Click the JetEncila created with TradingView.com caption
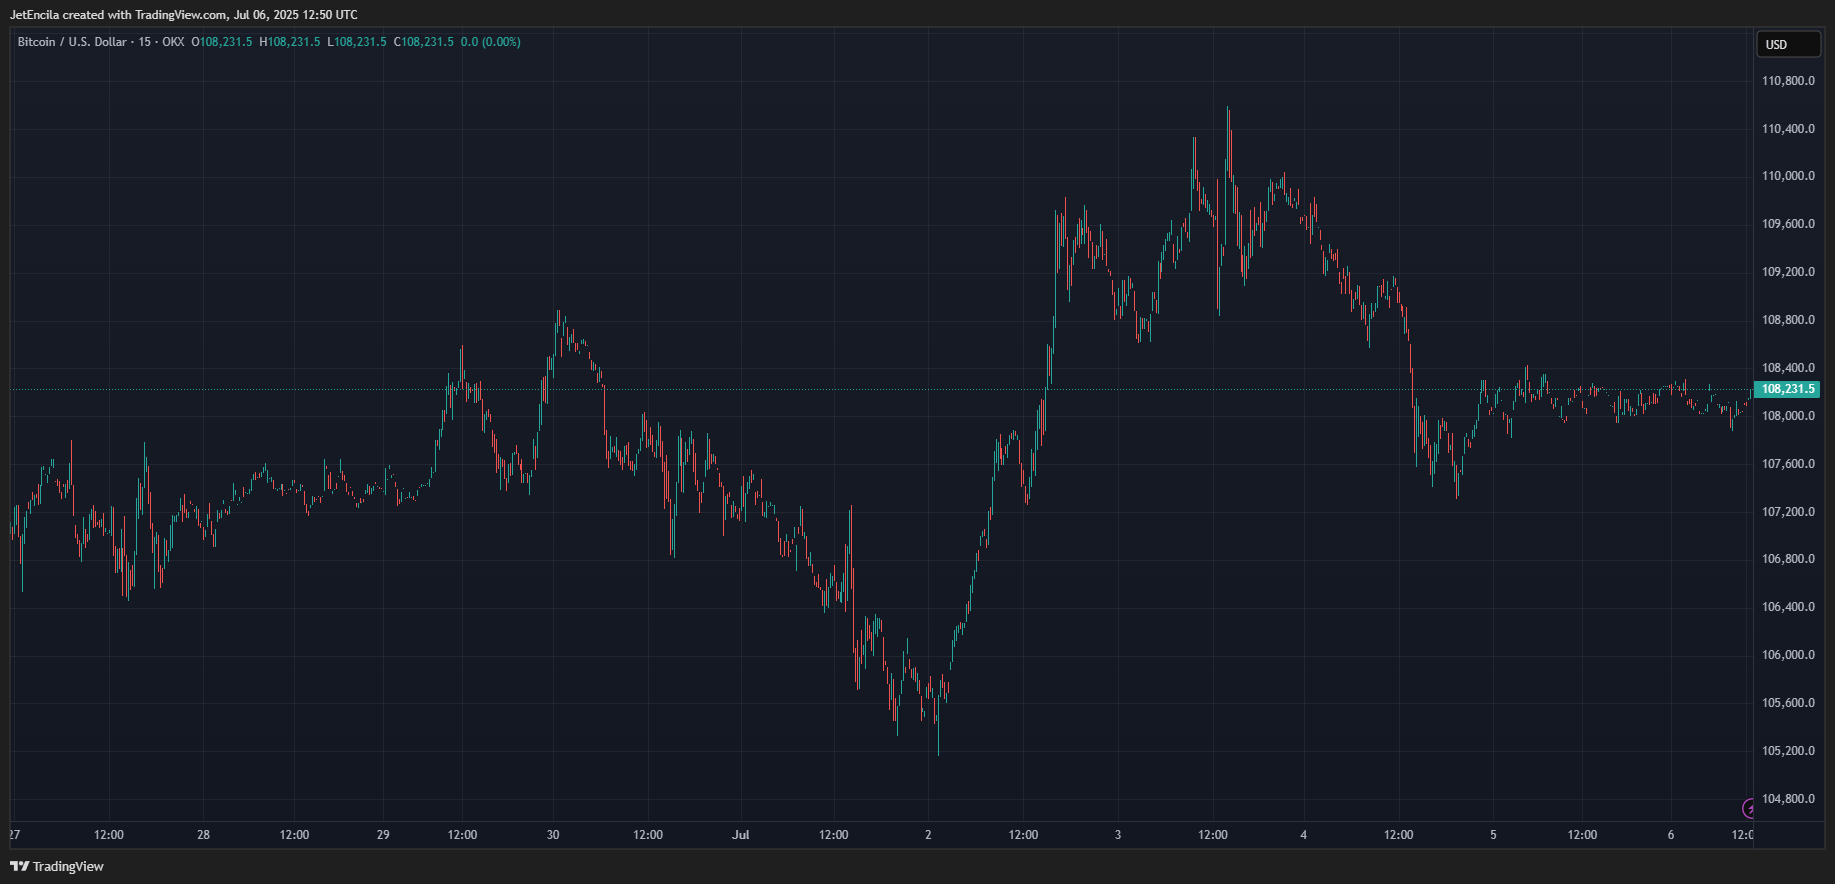The height and width of the screenshot is (884, 1835). 183,15
